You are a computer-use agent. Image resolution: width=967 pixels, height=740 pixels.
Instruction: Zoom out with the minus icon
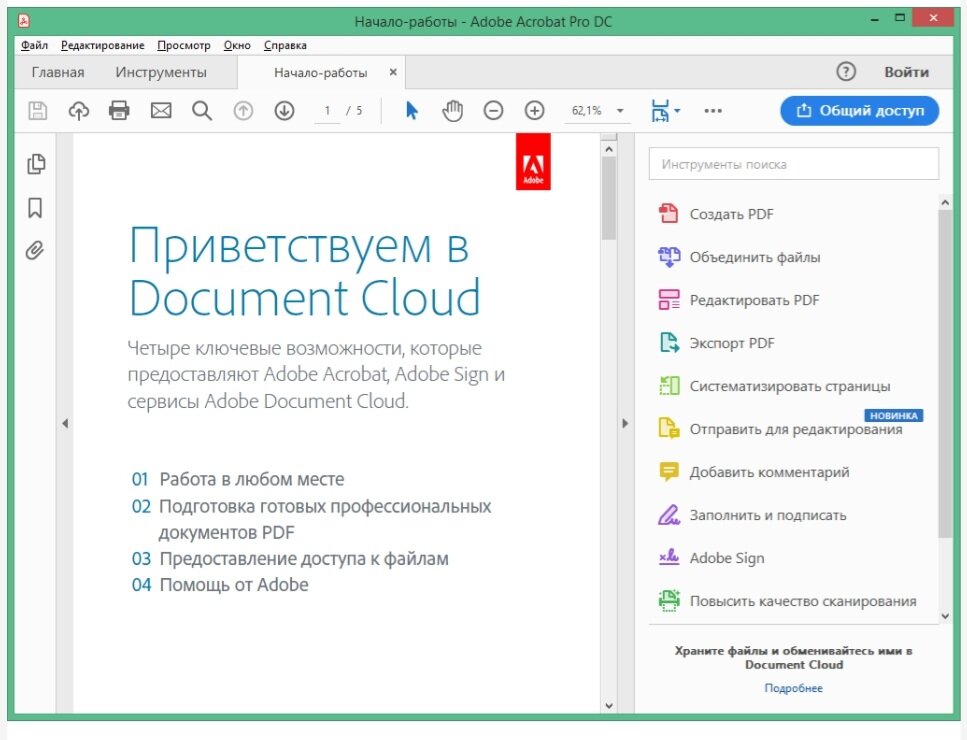[x=493, y=111]
